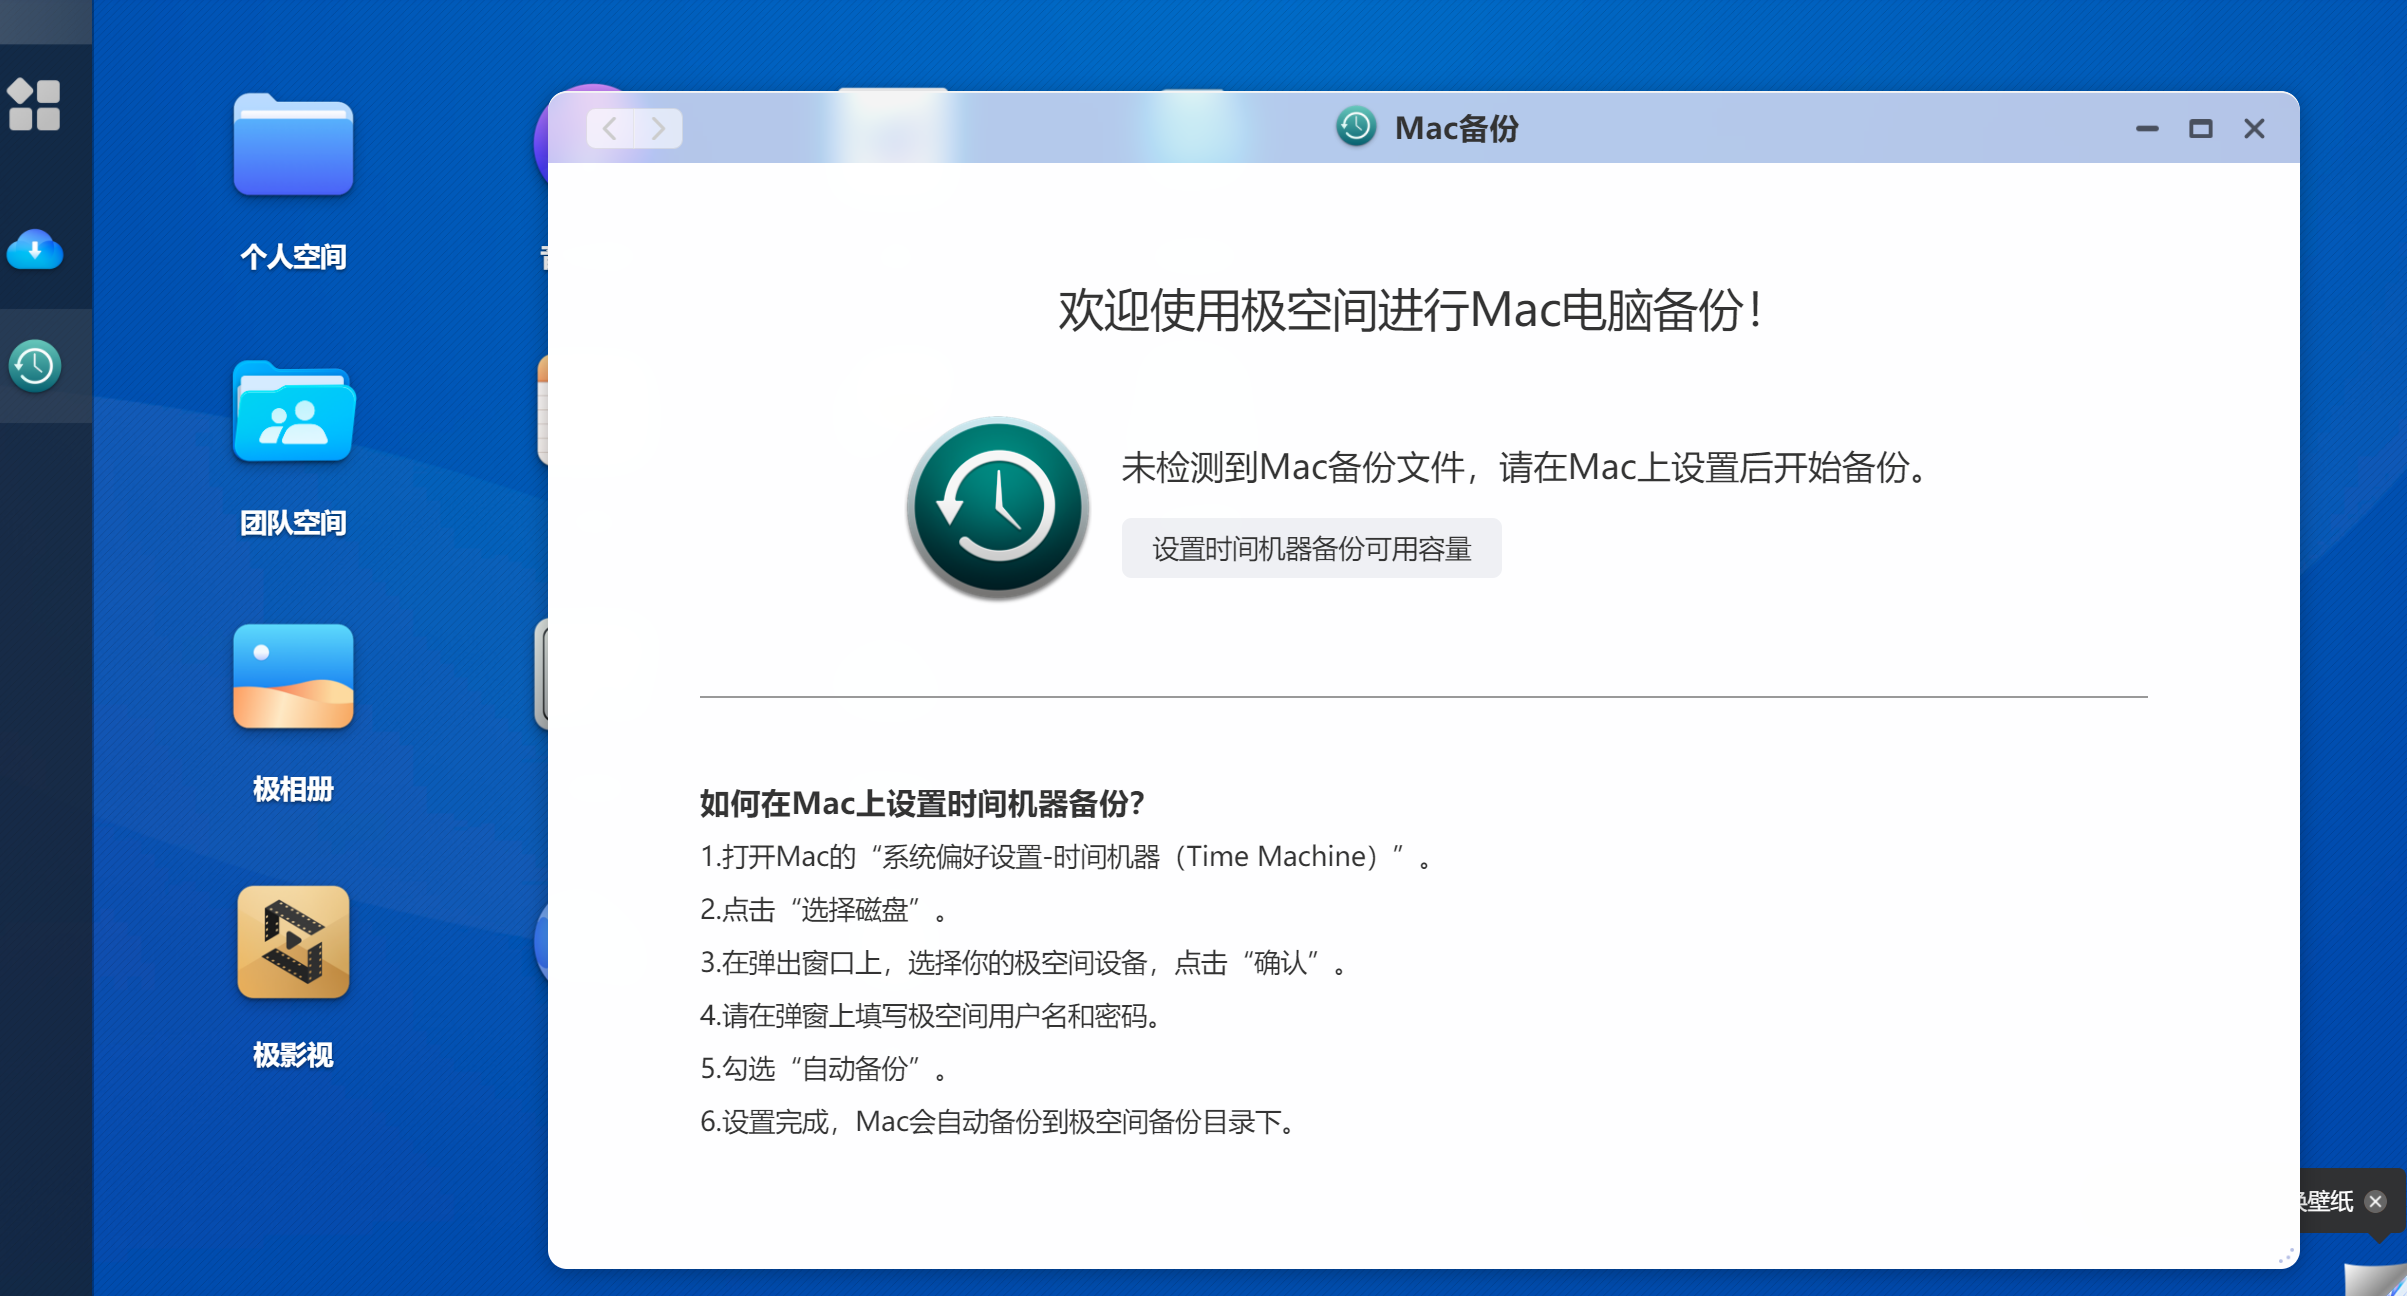Screen dimensions: 2407x1296
Task: Click step 6 text 设置完成
Action: pyautogui.click(x=998, y=1122)
